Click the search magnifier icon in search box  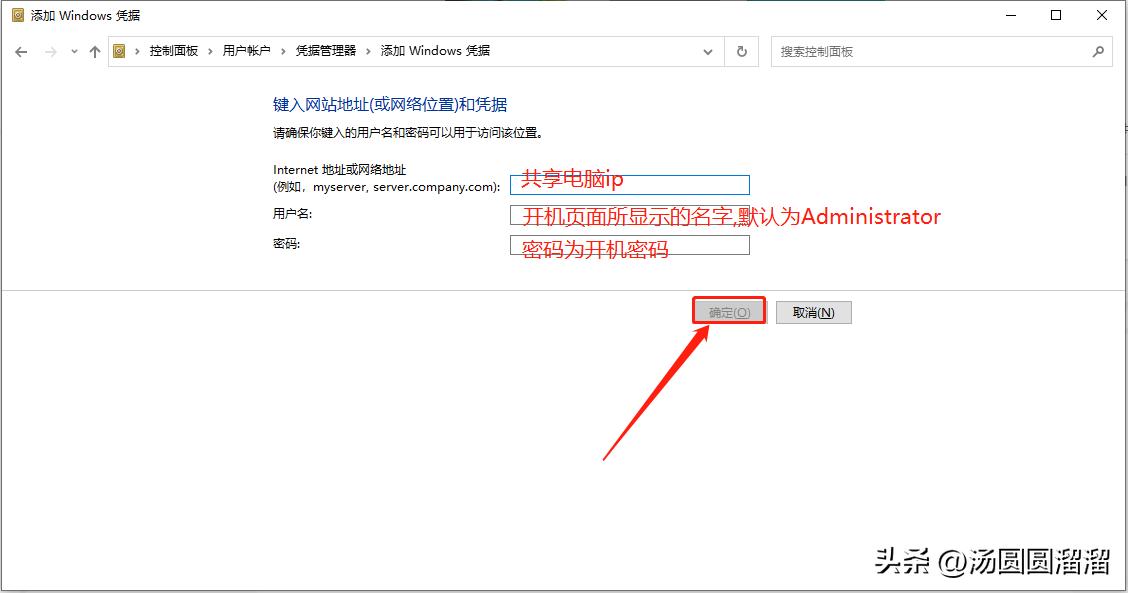coord(1098,51)
